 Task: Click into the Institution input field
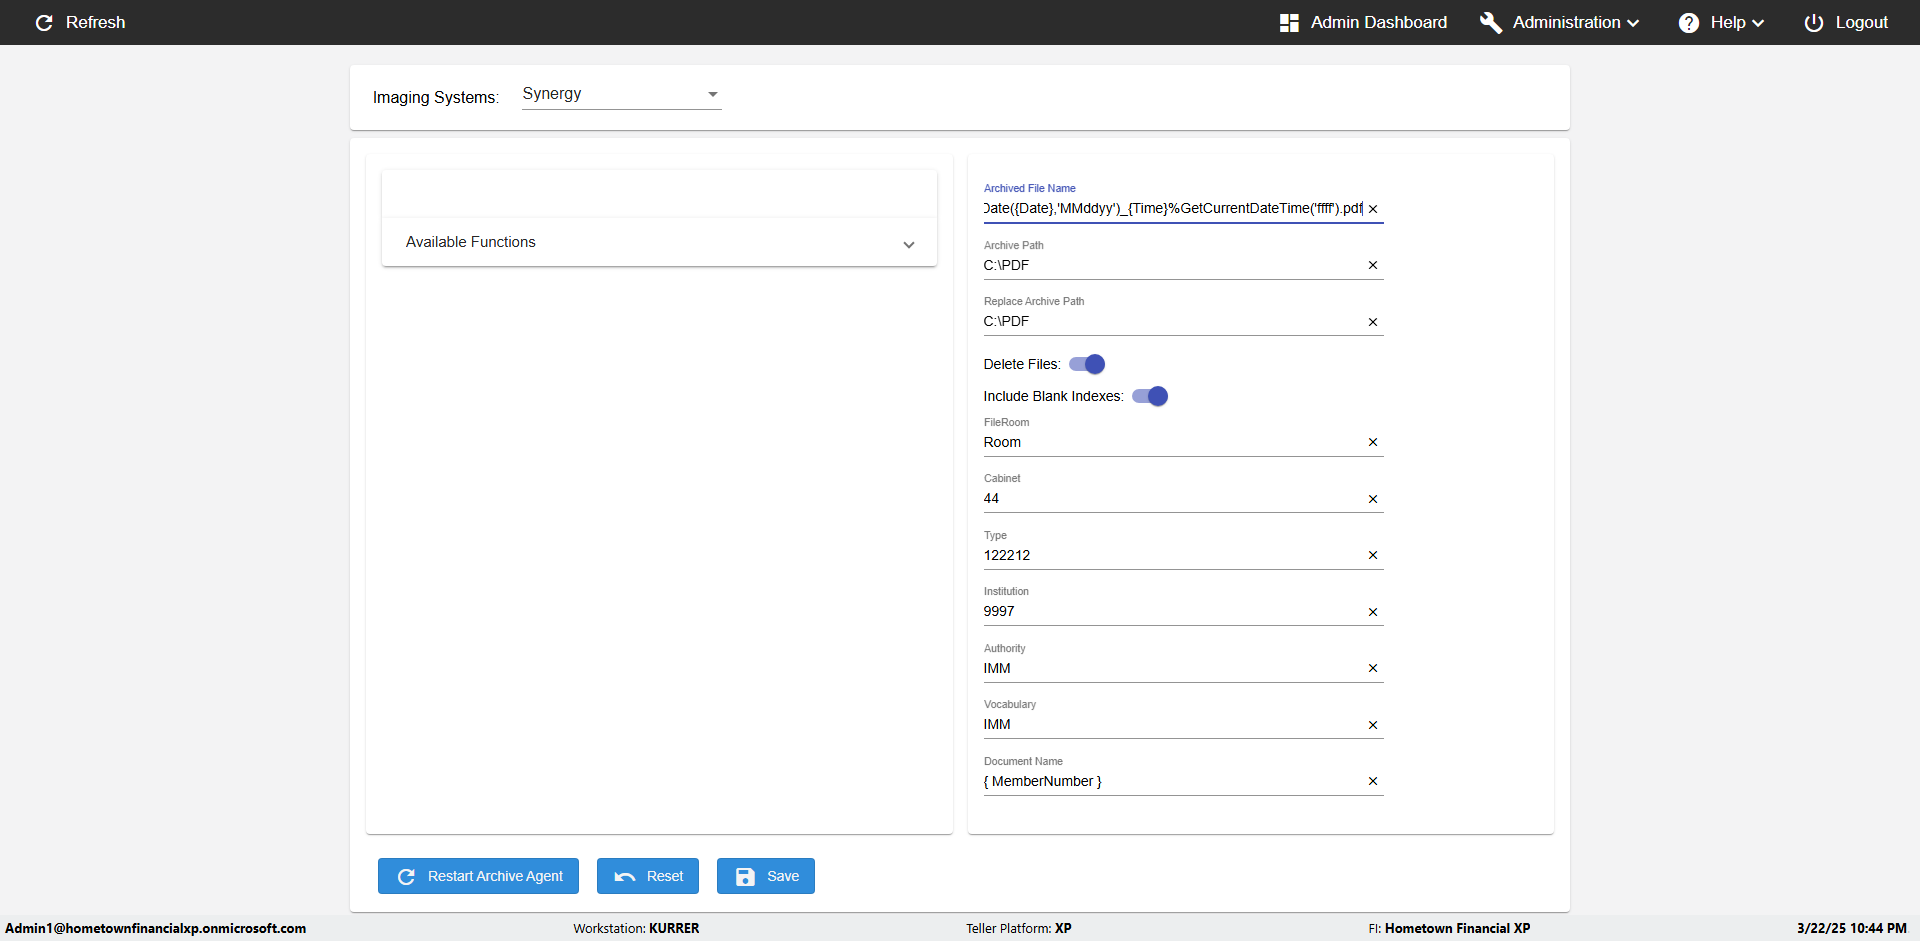coord(1170,611)
